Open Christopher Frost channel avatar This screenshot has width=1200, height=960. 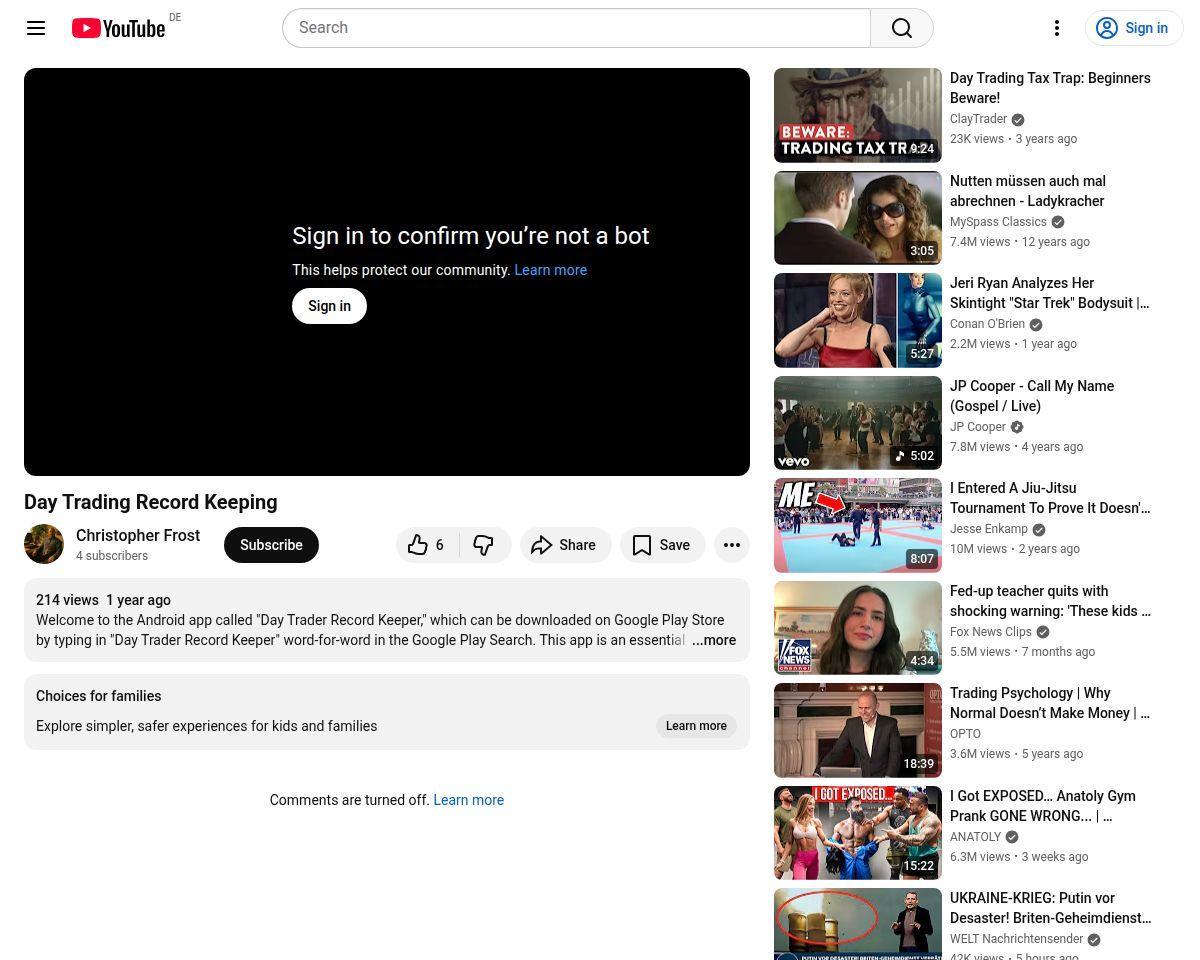(x=44, y=545)
